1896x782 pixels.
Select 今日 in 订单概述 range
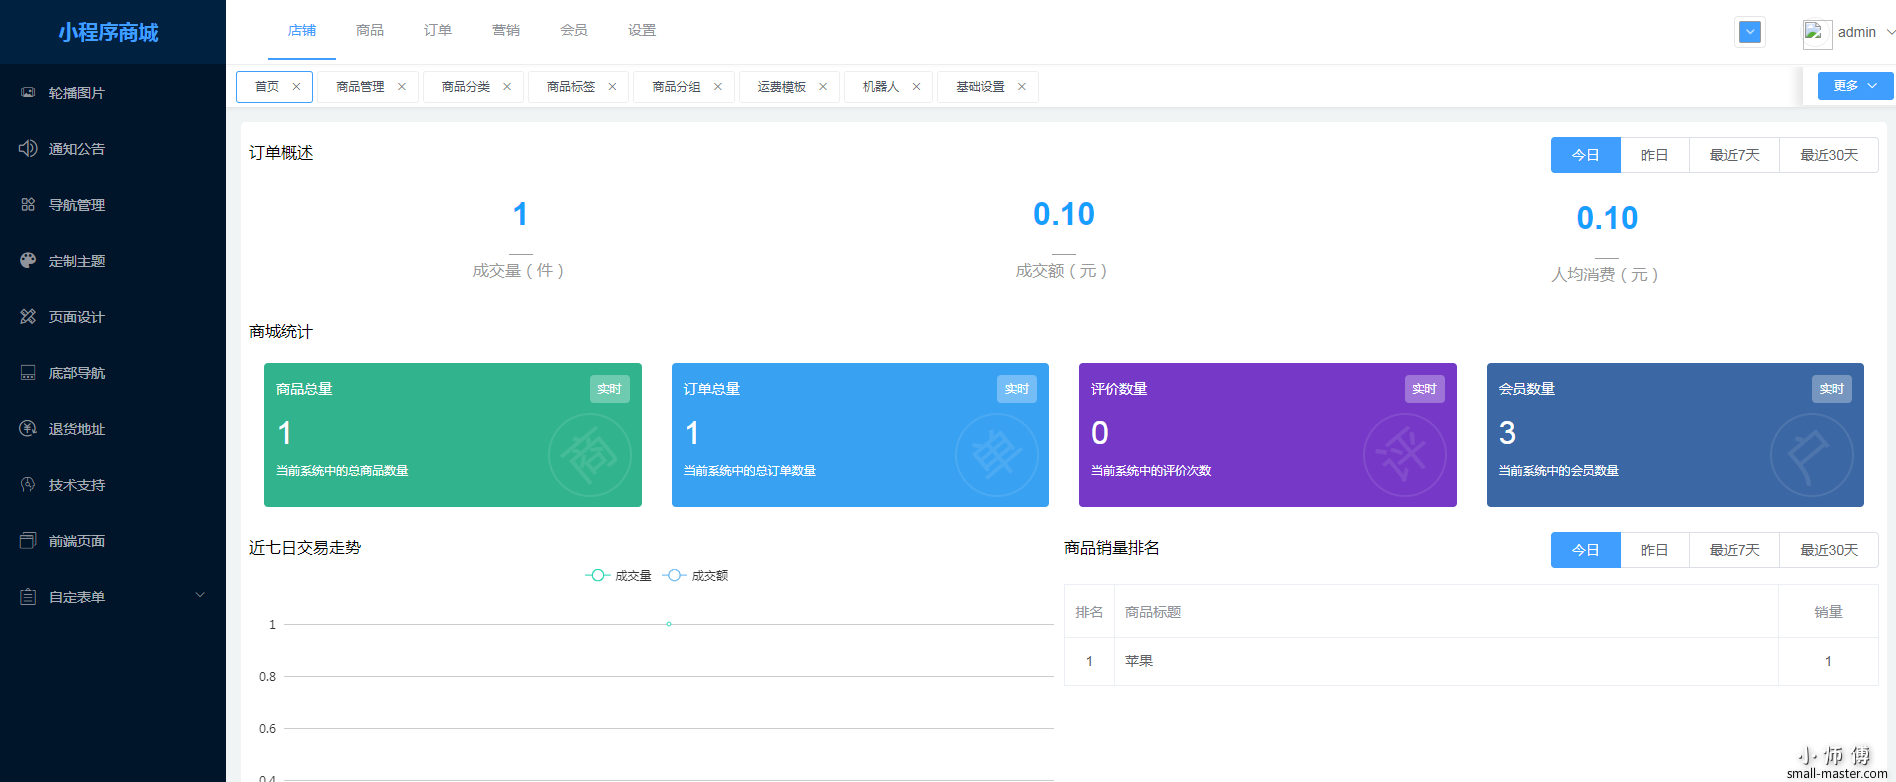point(1586,155)
